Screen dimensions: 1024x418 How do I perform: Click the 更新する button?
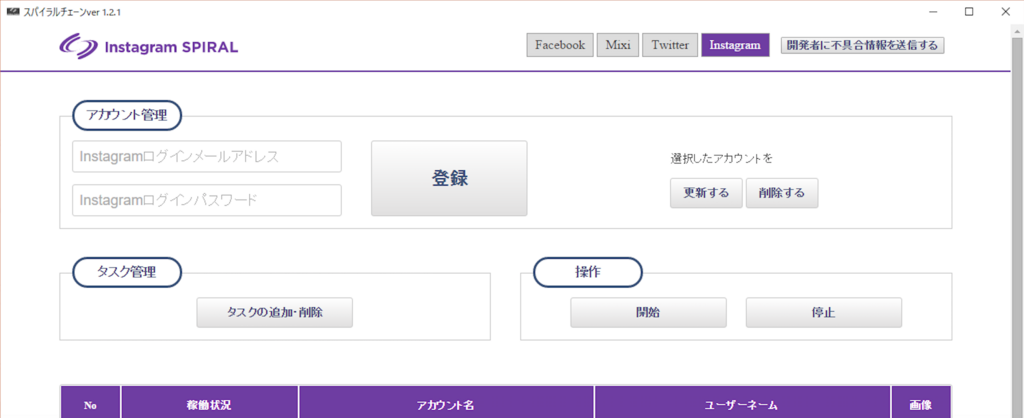(x=706, y=193)
